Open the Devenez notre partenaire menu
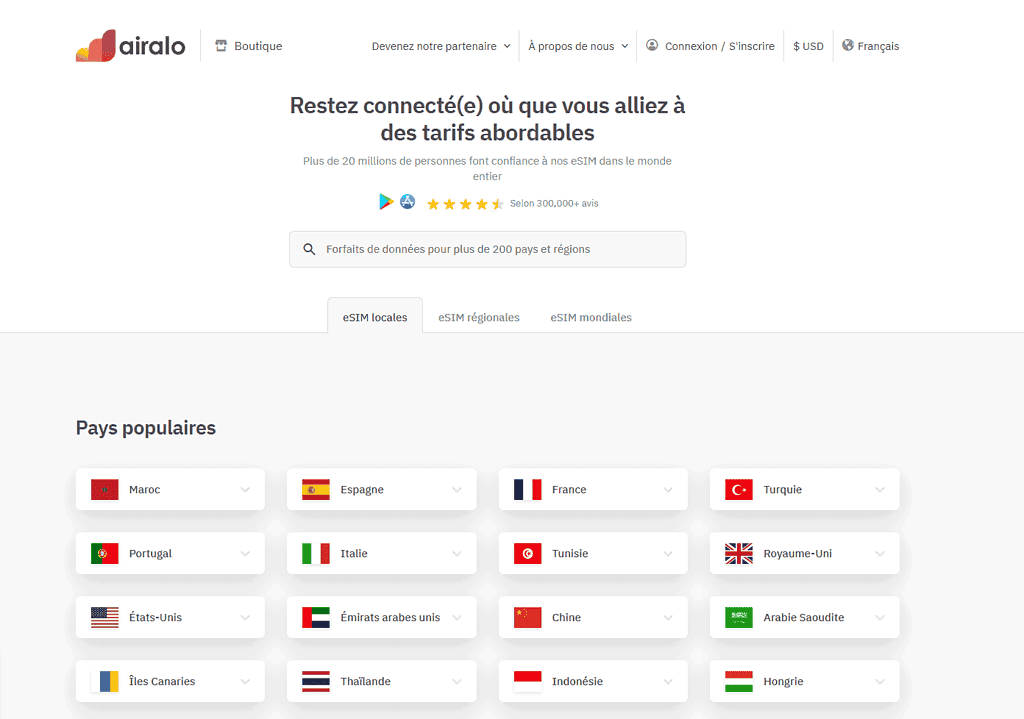1024x719 pixels. [x=441, y=46]
